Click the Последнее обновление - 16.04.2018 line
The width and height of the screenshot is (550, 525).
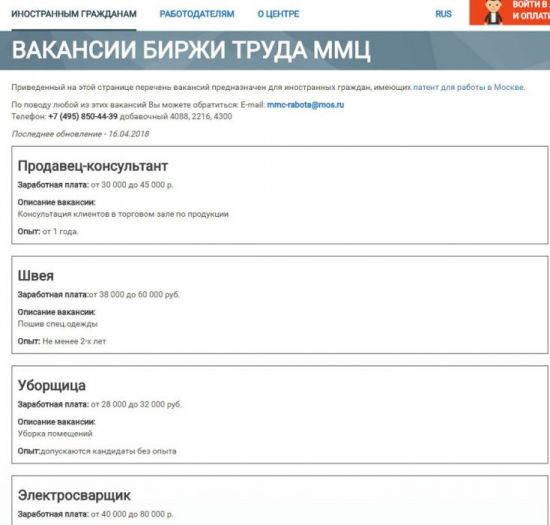81,134
